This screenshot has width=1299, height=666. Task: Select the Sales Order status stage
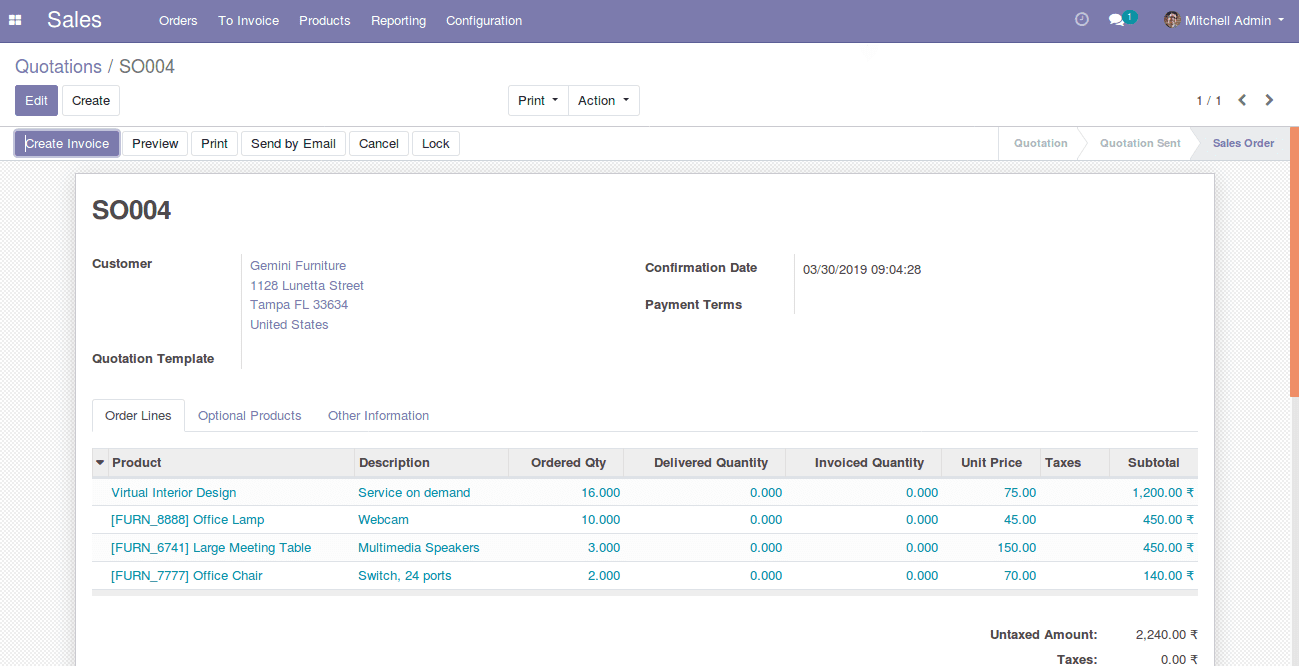point(1243,144)
